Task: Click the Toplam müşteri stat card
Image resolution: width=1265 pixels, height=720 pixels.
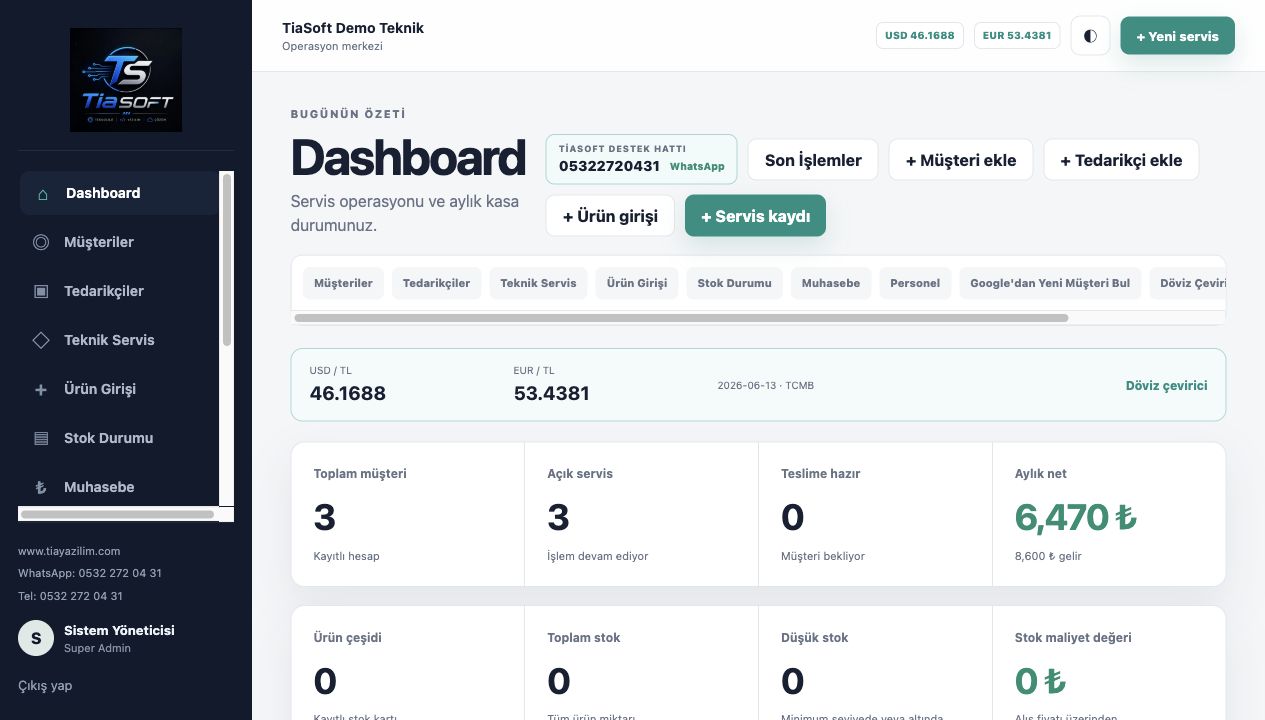Action: click(x=408, y=514)
